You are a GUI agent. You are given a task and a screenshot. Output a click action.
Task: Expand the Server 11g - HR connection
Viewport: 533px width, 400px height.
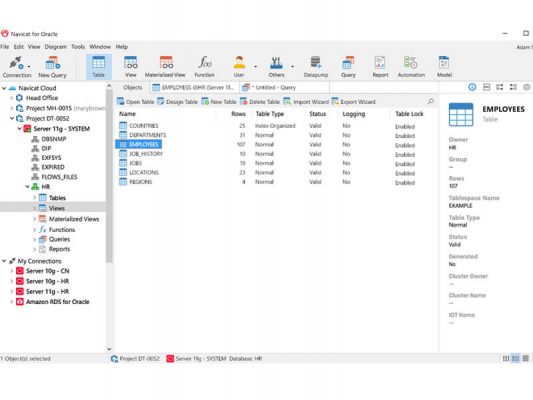pyautogui.click(x=12, y=292)
